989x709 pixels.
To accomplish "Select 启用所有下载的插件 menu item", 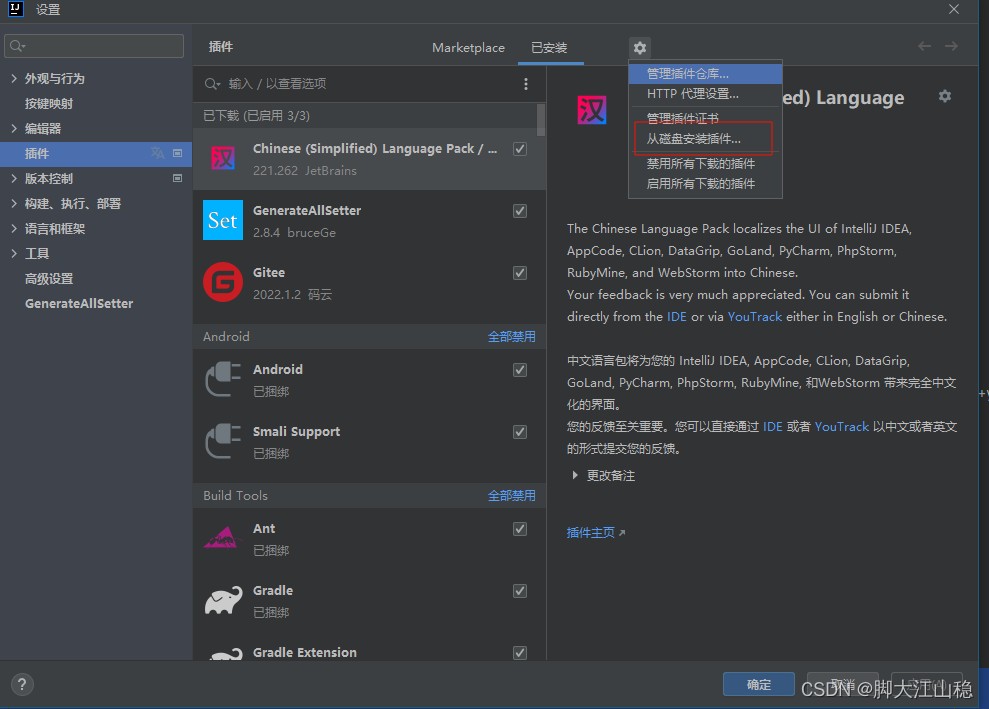I will point(705,184).
